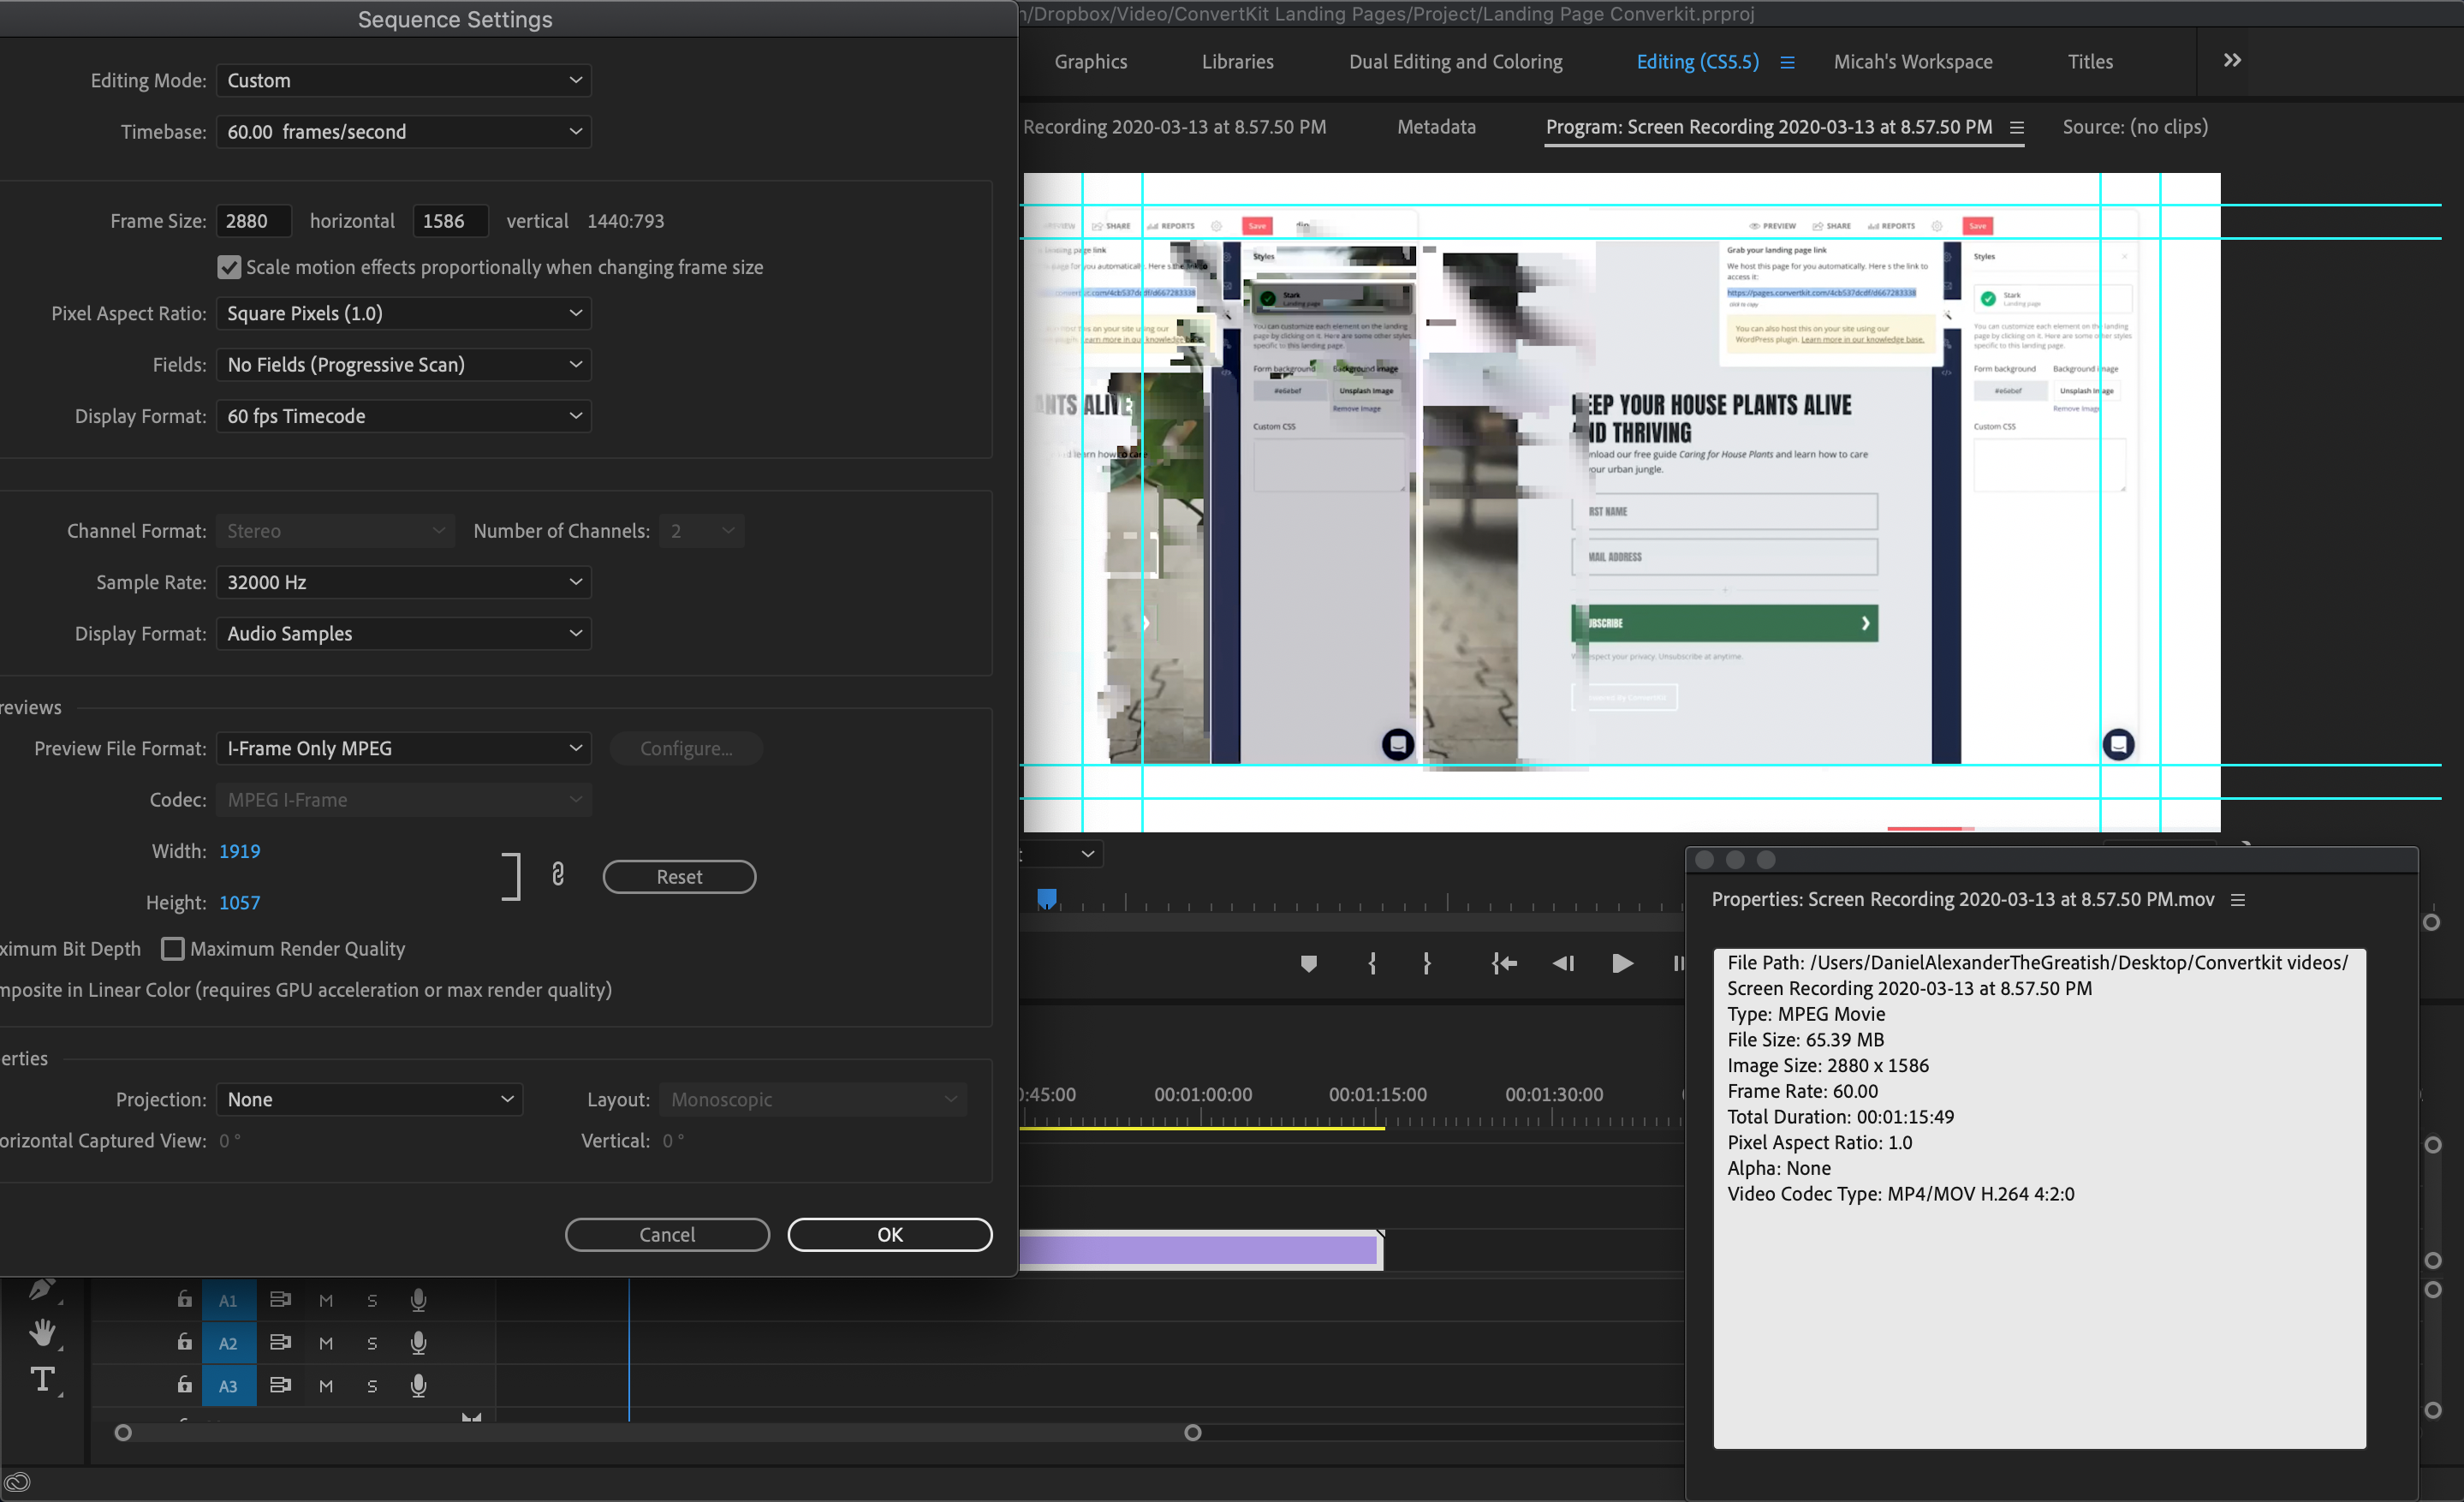This screenshot has height=1502, width=2464.
Task: Click the OK button in Sequence Settings
Action: [888, 1234]
